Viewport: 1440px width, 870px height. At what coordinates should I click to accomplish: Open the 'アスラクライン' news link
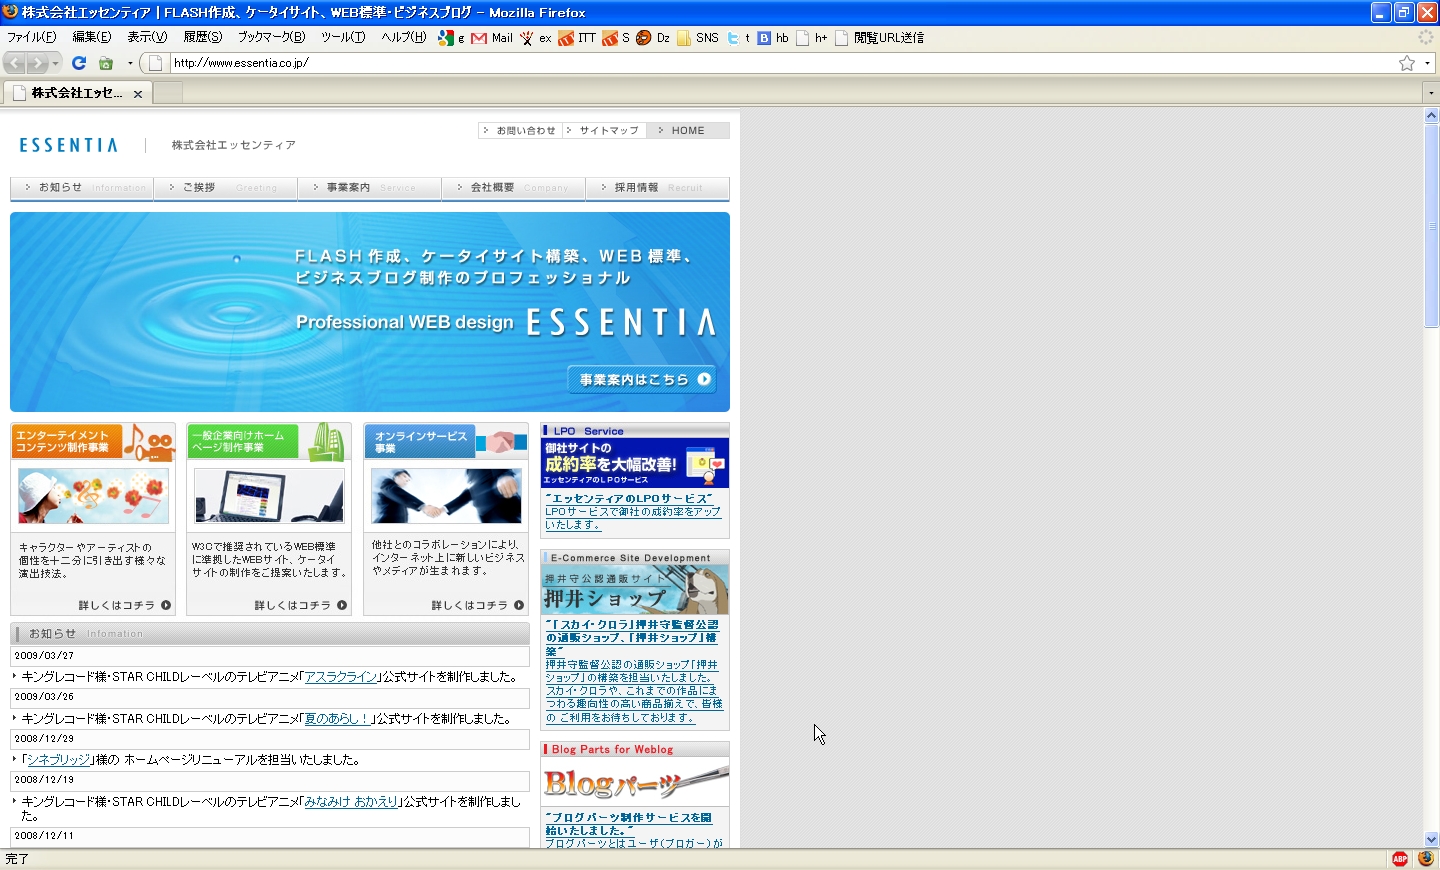pos(341,677)
